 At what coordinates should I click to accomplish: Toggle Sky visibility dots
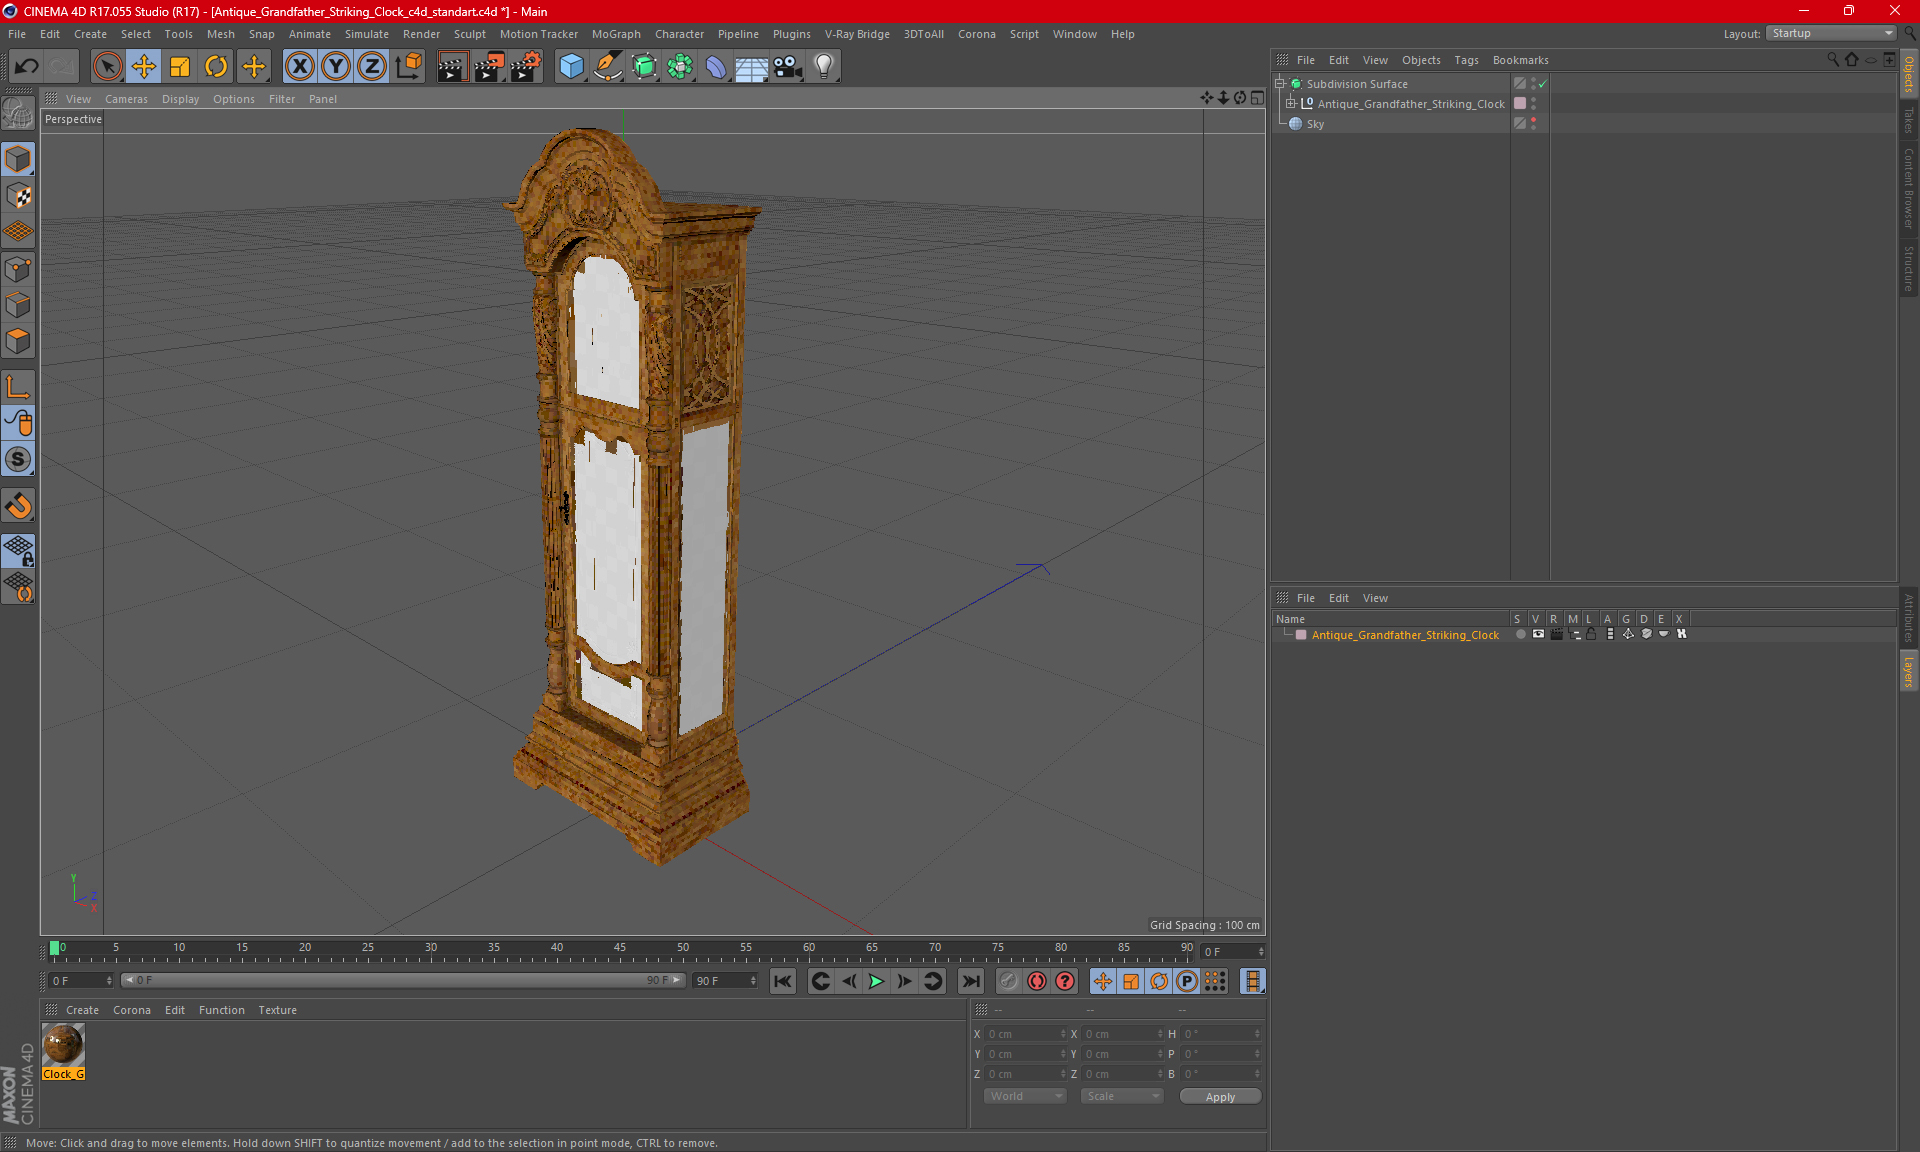point(1533,124)
